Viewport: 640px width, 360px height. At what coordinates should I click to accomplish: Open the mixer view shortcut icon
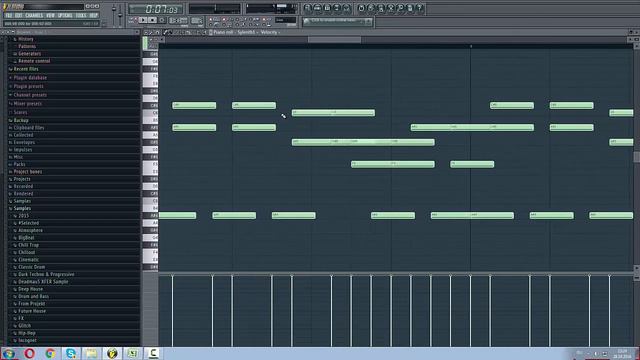pyautogui.click(x=347, y=8)
